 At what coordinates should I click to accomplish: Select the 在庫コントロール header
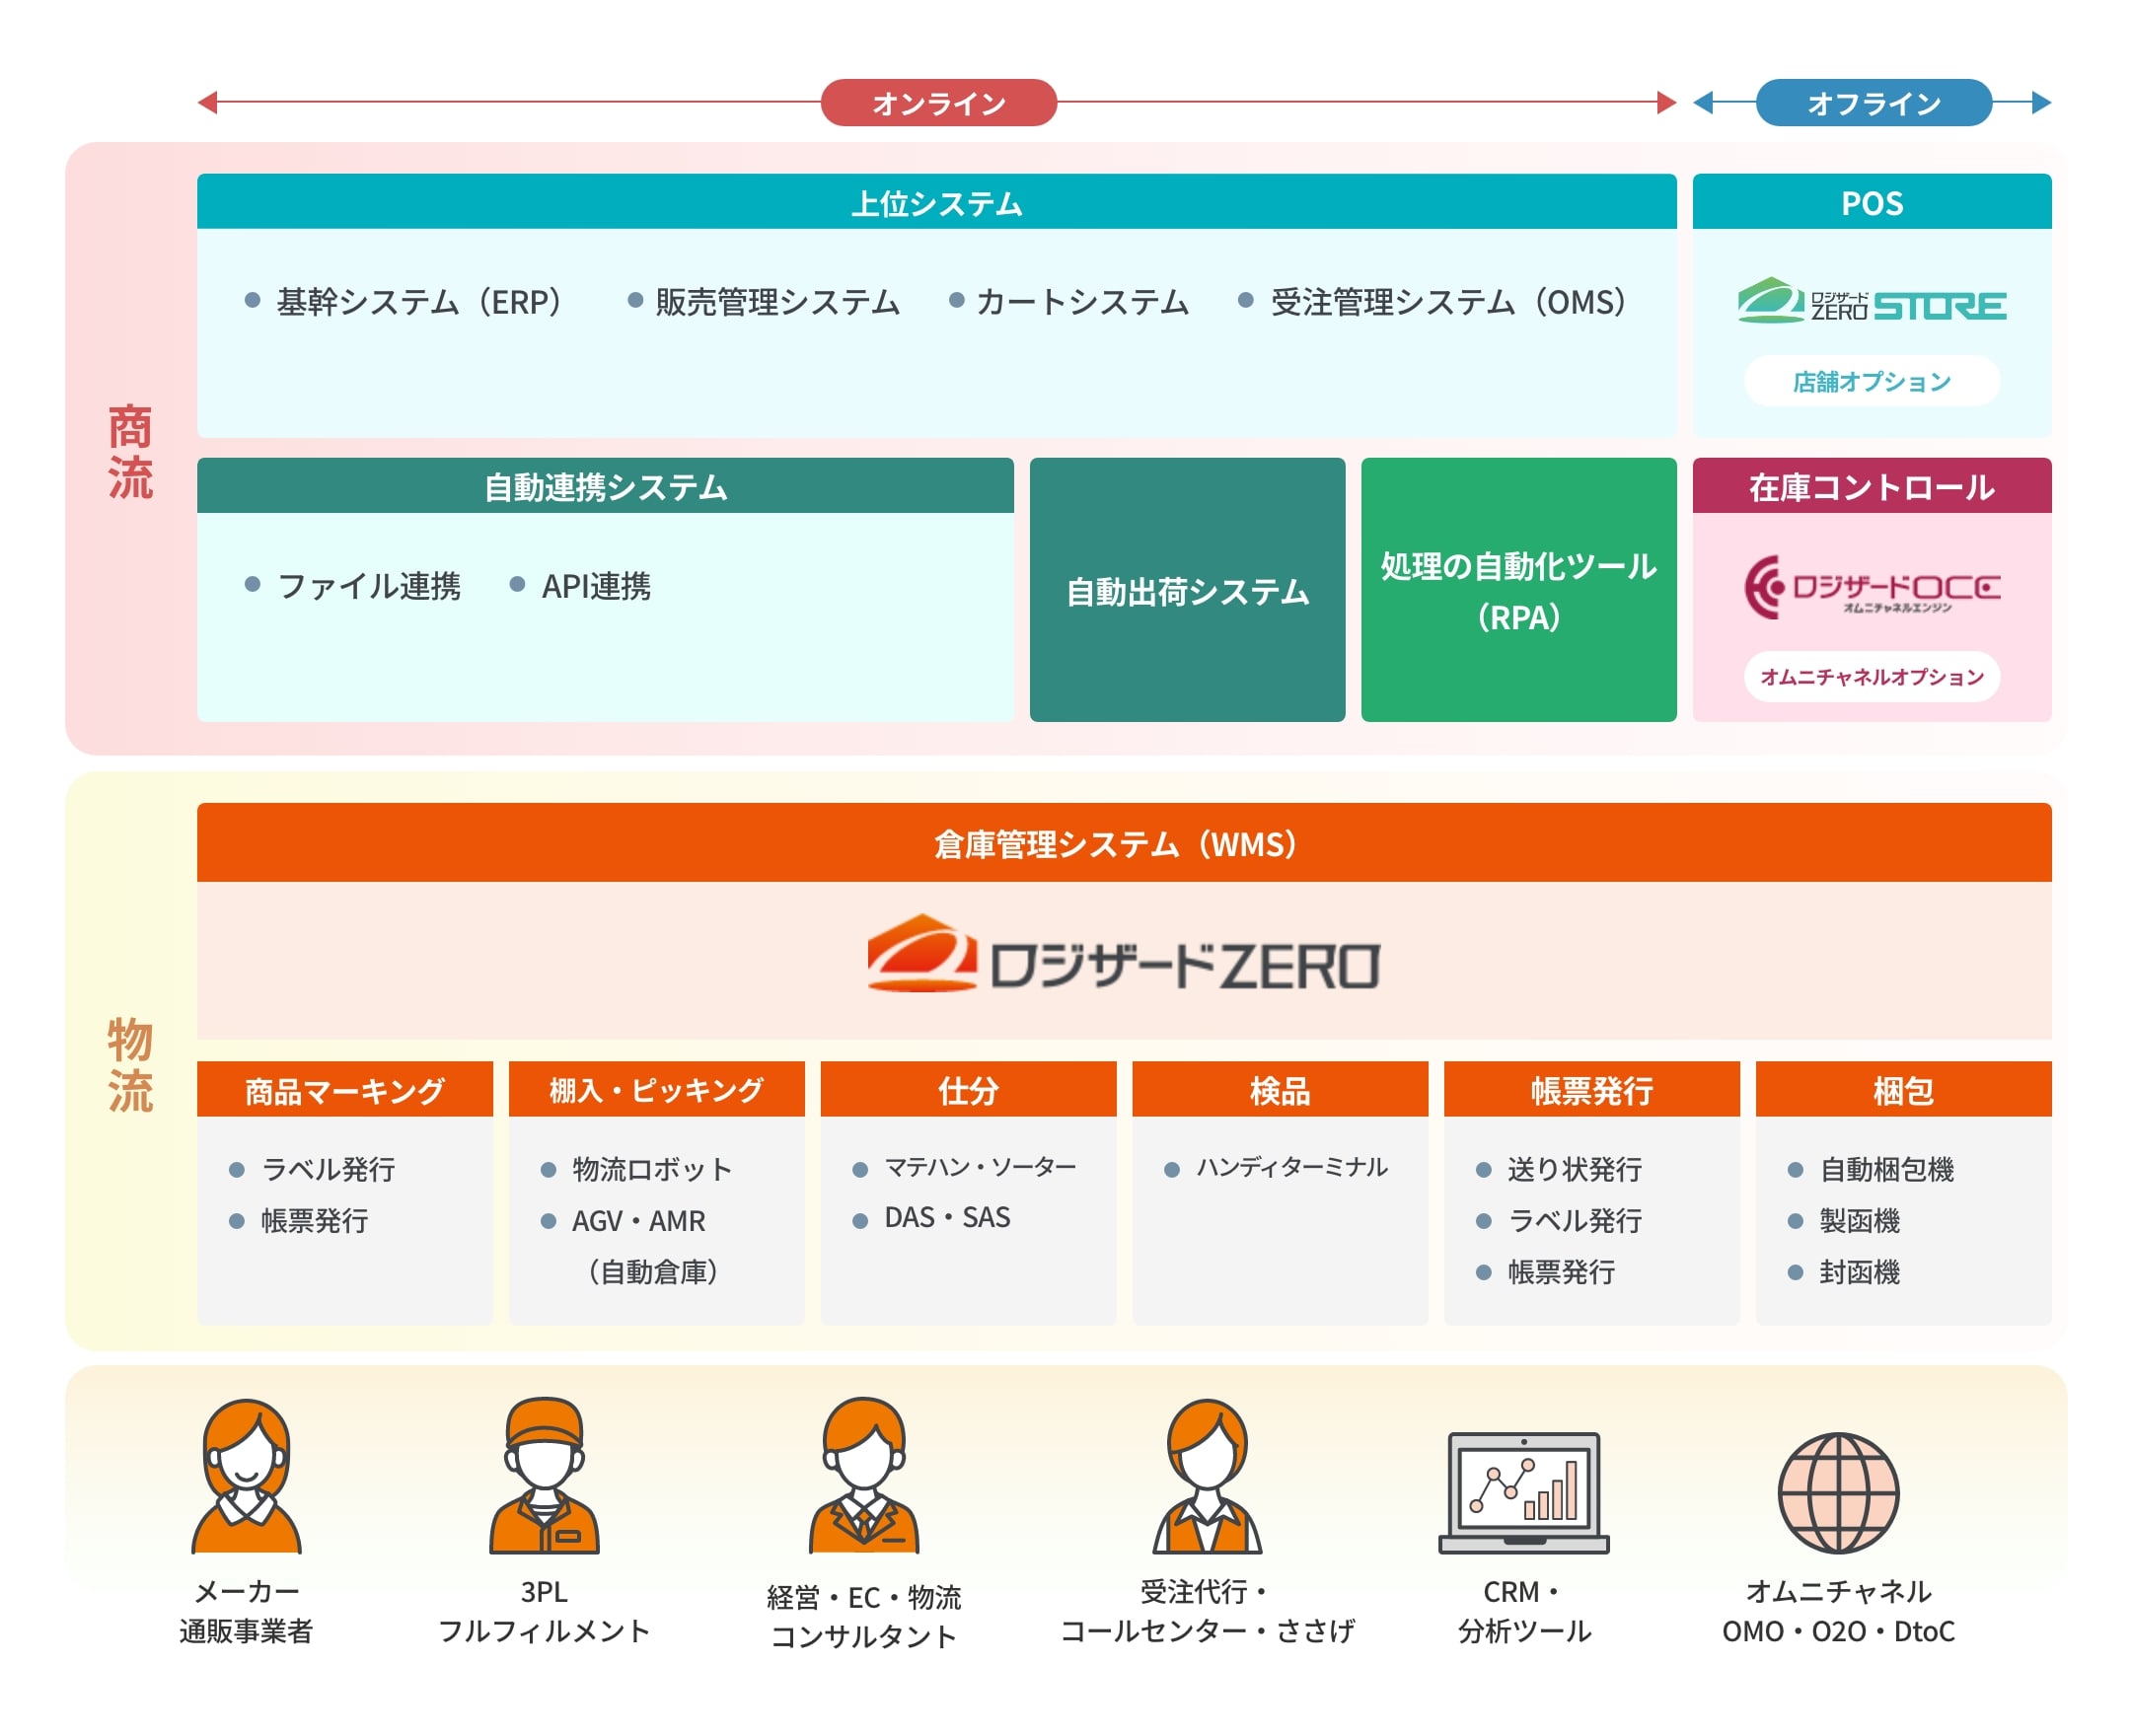pos(1871,486)
